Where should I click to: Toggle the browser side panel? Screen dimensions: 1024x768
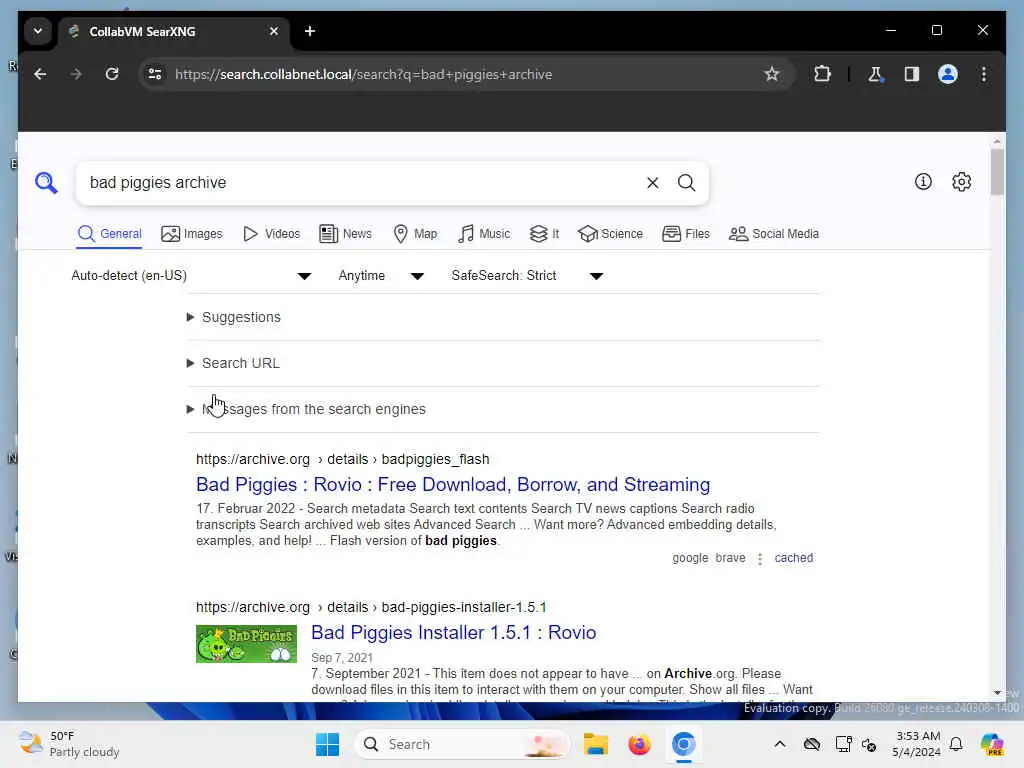tap(912, 74)
